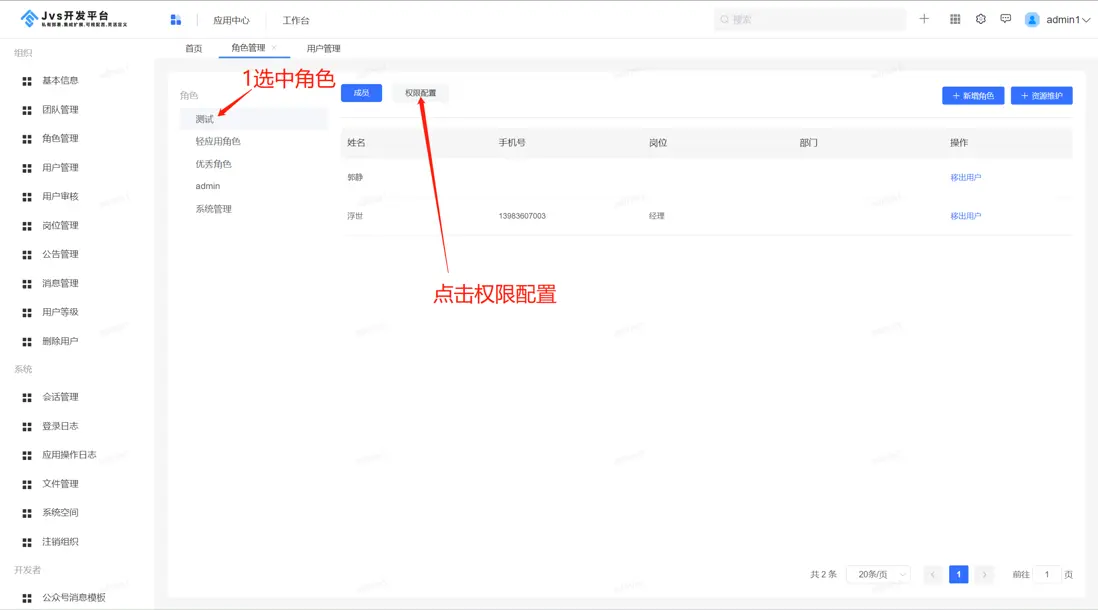The height and width of the screenshot is (610, 1098).
Task: Click icon next to 基本信息
Action: (27, 81)
